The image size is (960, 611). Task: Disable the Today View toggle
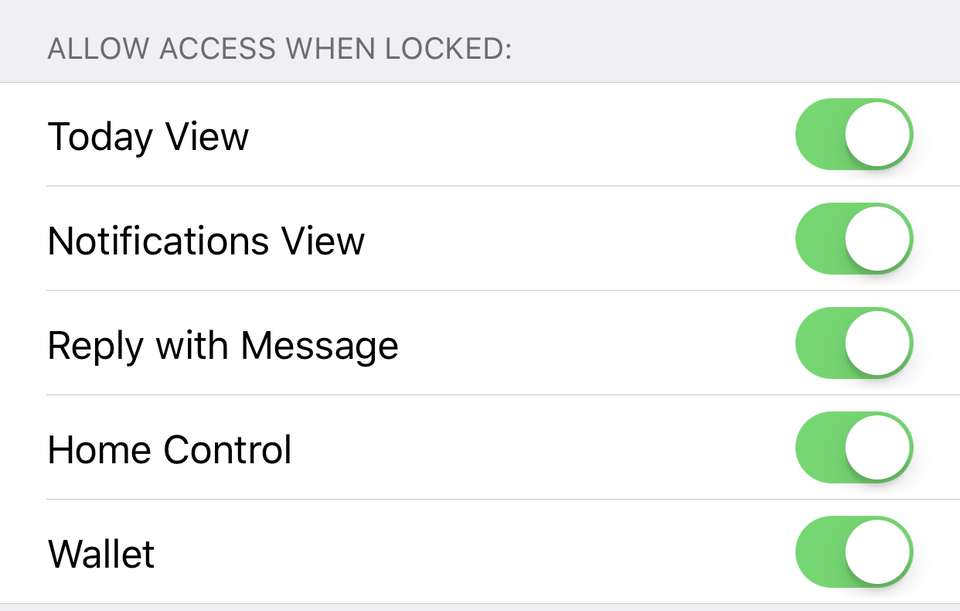854,134
